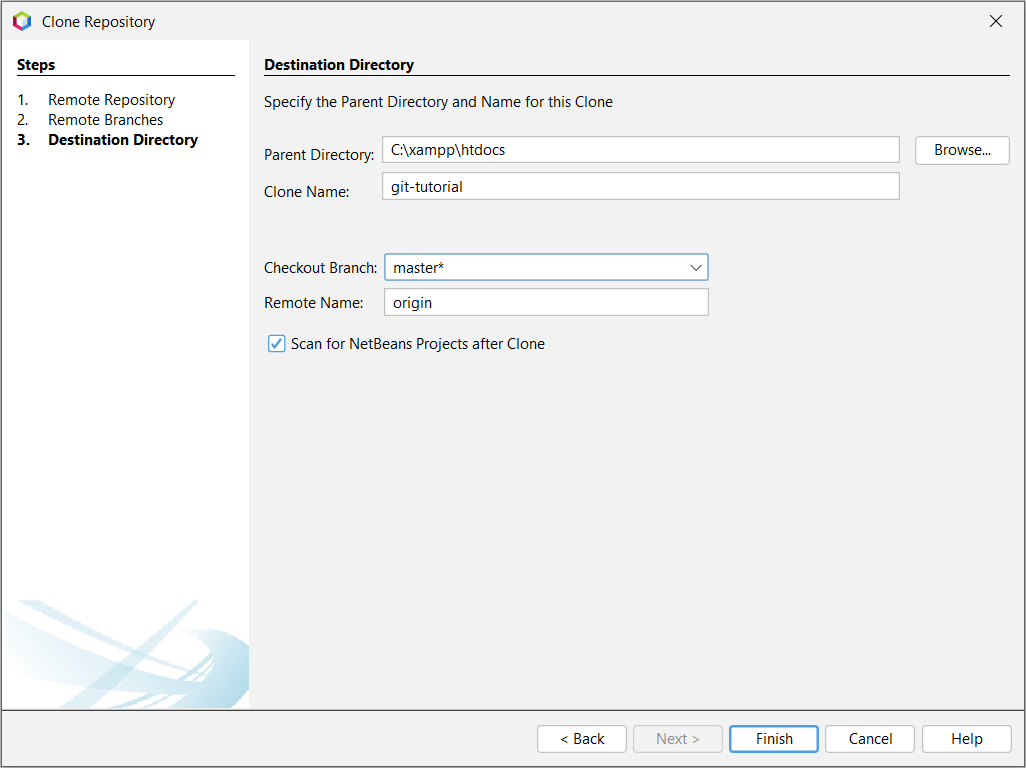Click into the Clone Name field
This screenshot has height=768, width=1026.
click(640, 187)
